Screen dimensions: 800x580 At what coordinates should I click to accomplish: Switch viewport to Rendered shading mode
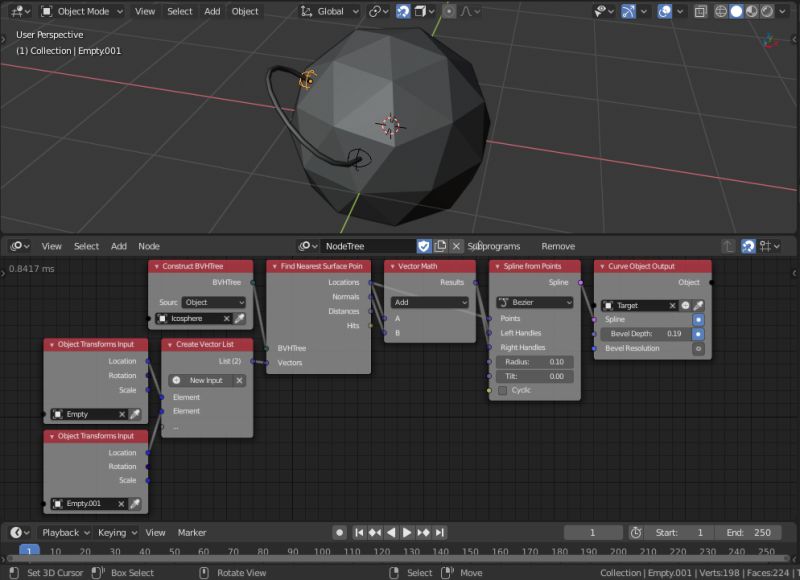767,10
